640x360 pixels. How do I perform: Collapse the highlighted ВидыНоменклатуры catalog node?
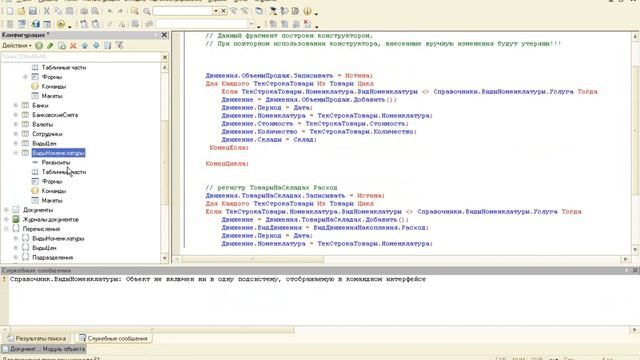click(16, 153)
